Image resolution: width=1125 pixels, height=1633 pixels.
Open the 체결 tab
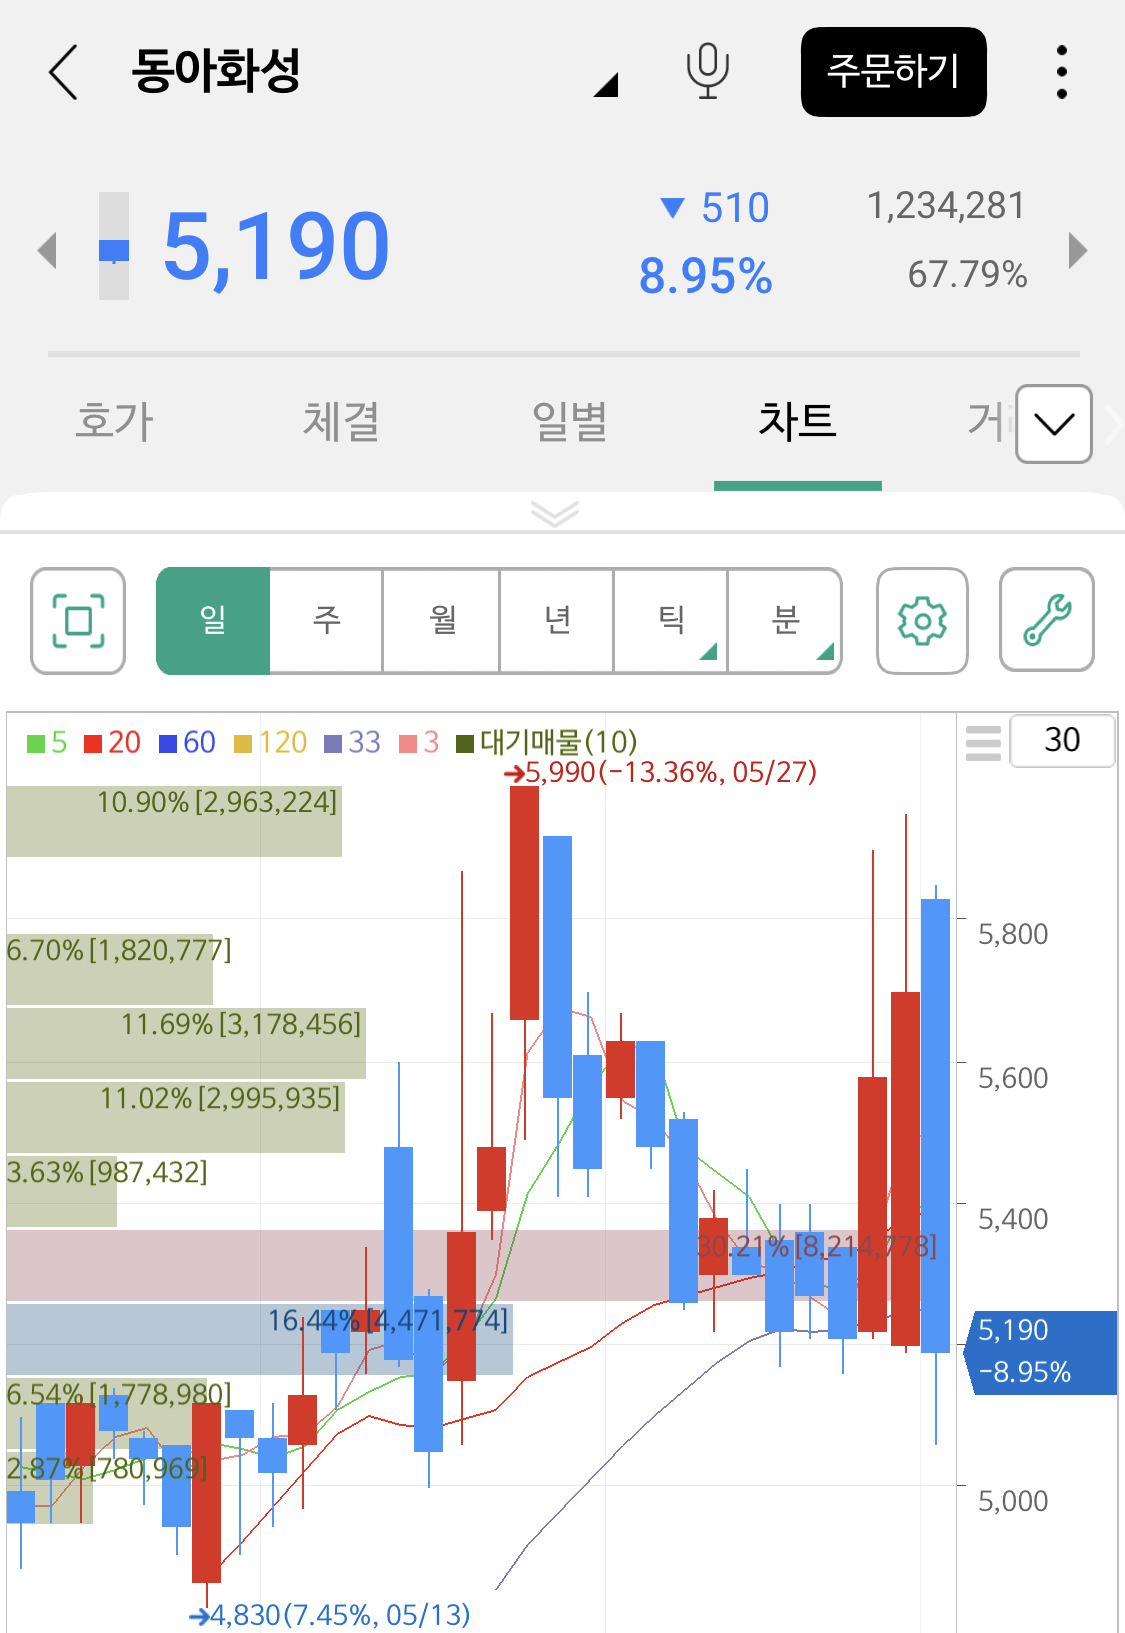click(341, 421)
